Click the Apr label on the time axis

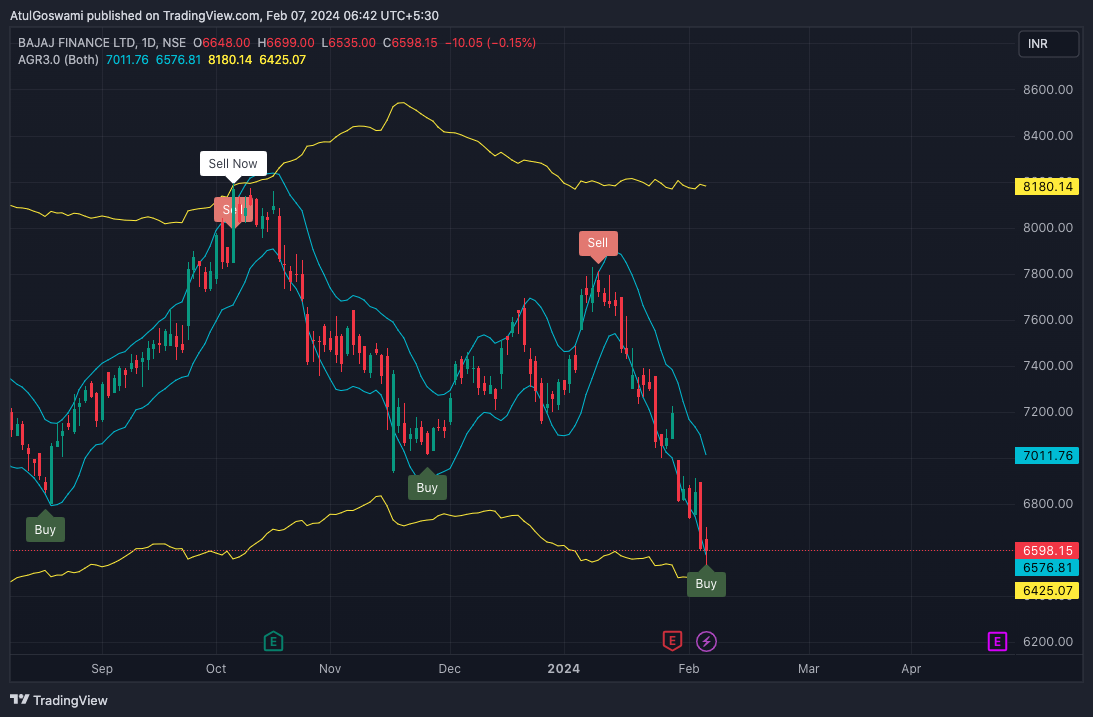(911, 669)
